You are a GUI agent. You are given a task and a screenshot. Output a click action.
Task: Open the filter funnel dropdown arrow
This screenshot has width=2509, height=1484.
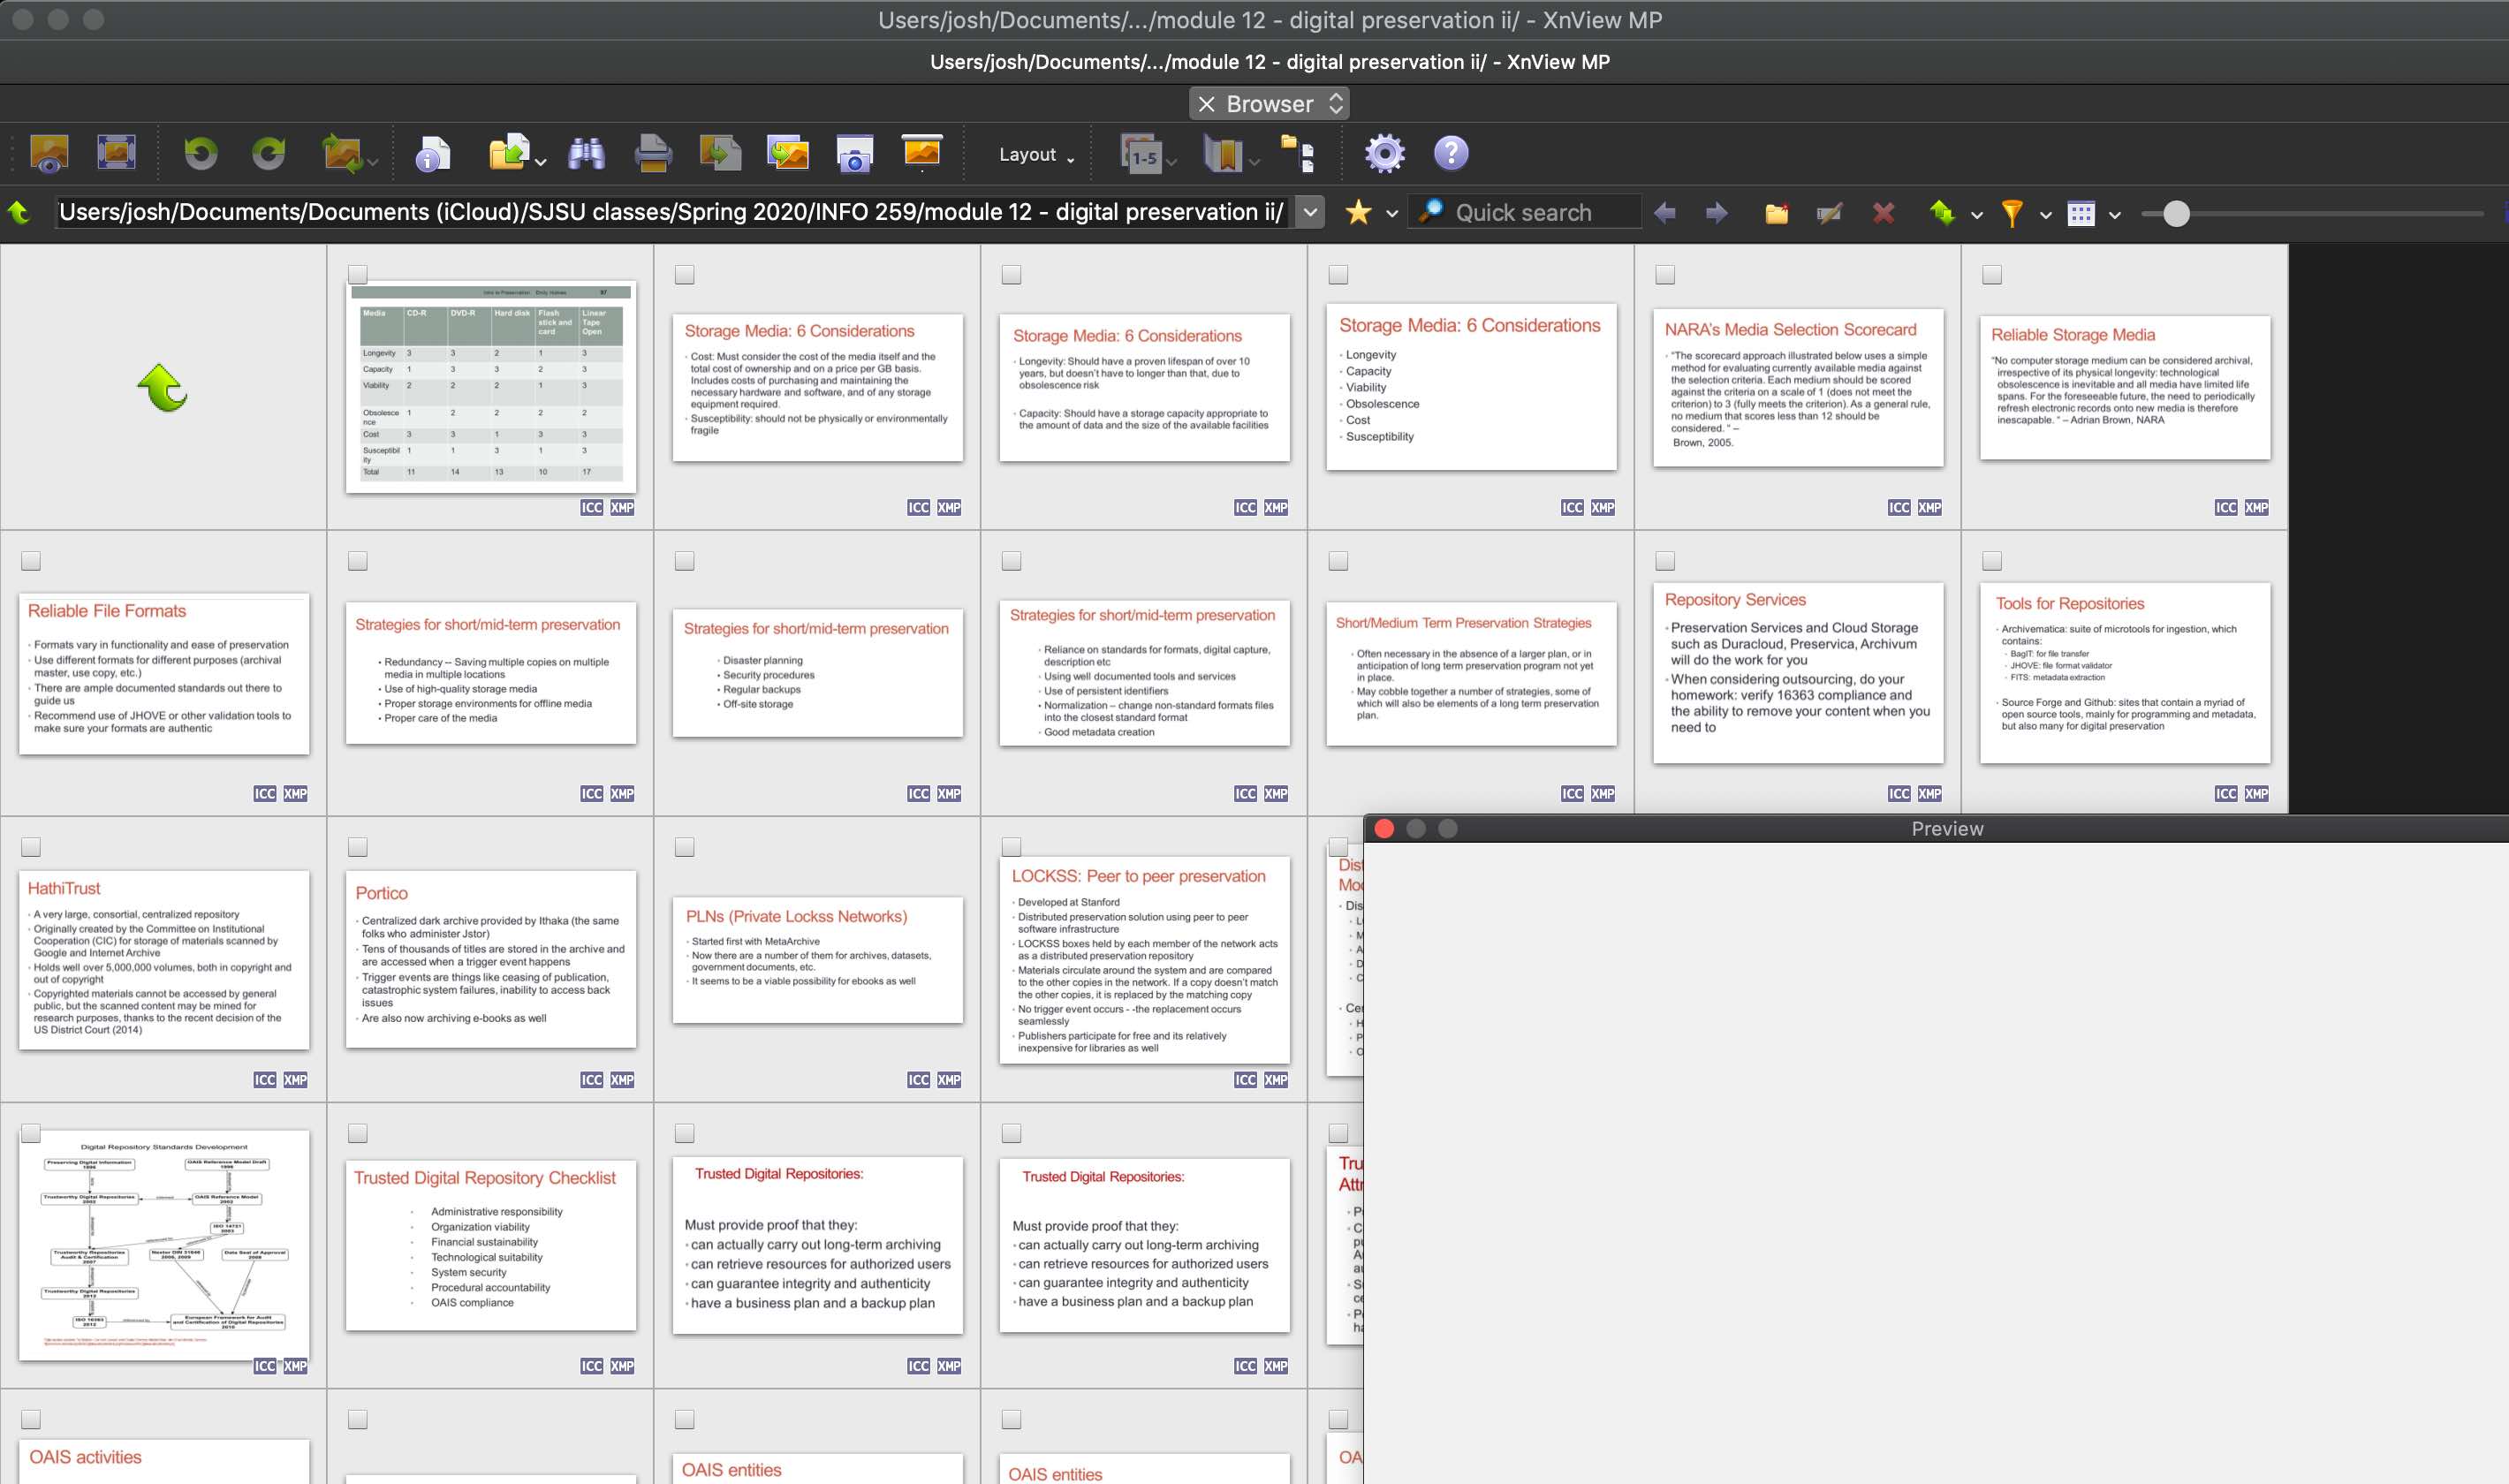coord(2045,214)
